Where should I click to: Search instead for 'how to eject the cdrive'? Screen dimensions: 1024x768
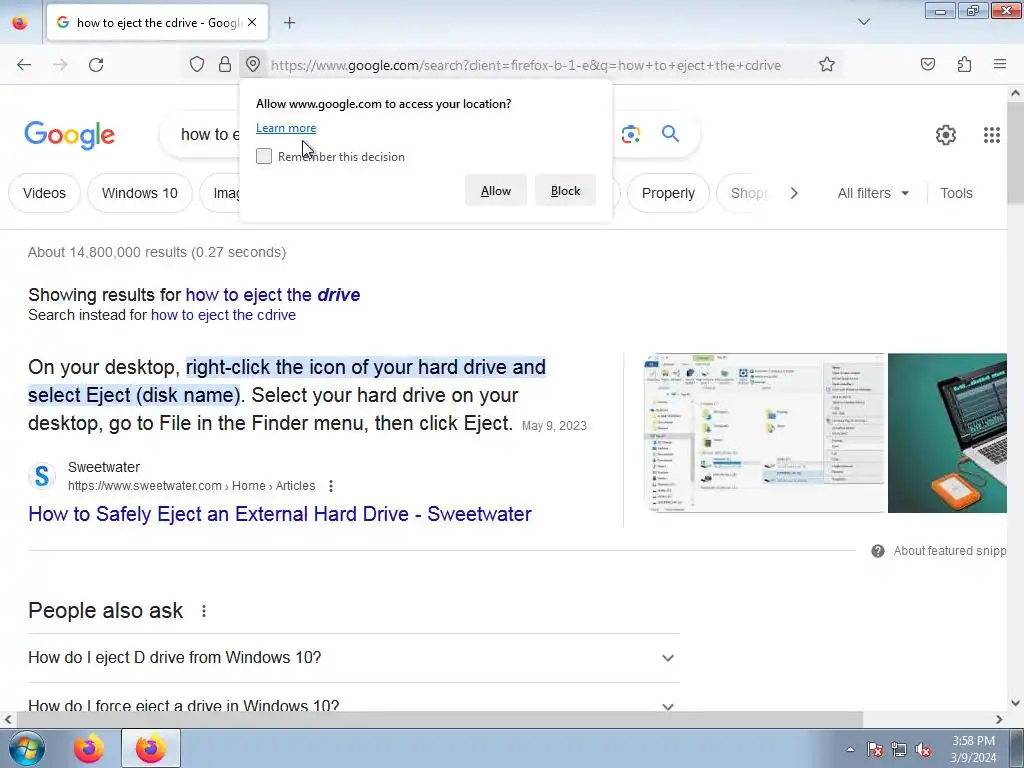pos(223,315)
